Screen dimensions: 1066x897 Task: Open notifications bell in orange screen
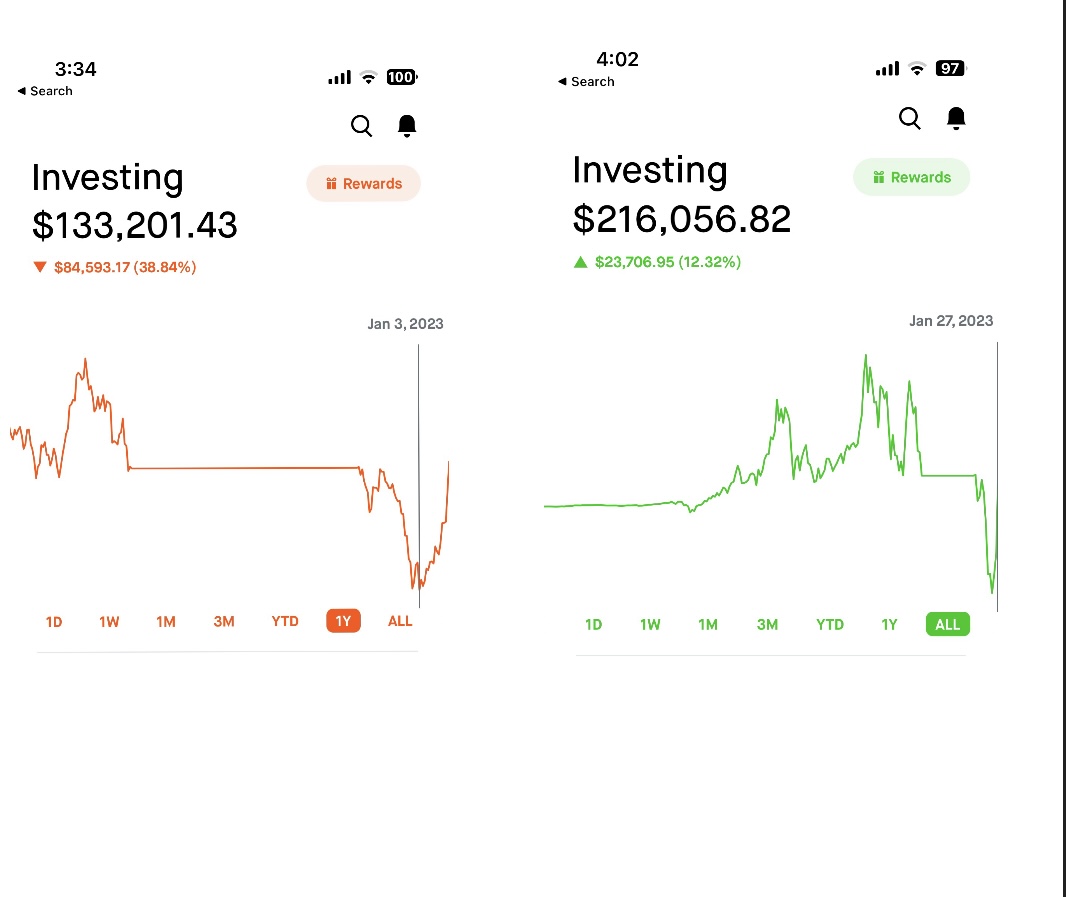[407, 126]
